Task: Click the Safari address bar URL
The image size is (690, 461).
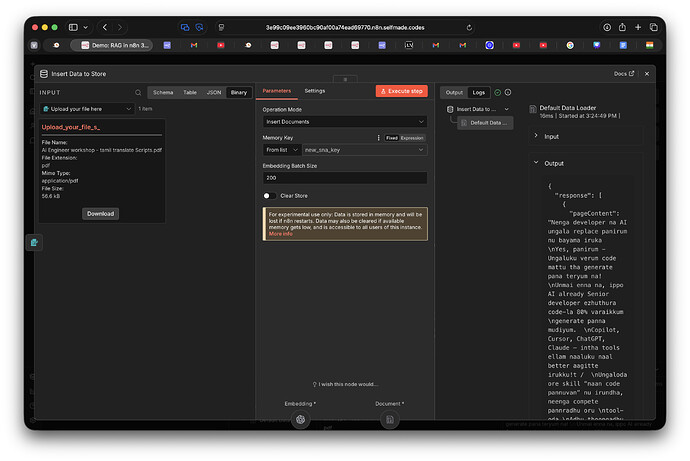Action: pos(345,27)
